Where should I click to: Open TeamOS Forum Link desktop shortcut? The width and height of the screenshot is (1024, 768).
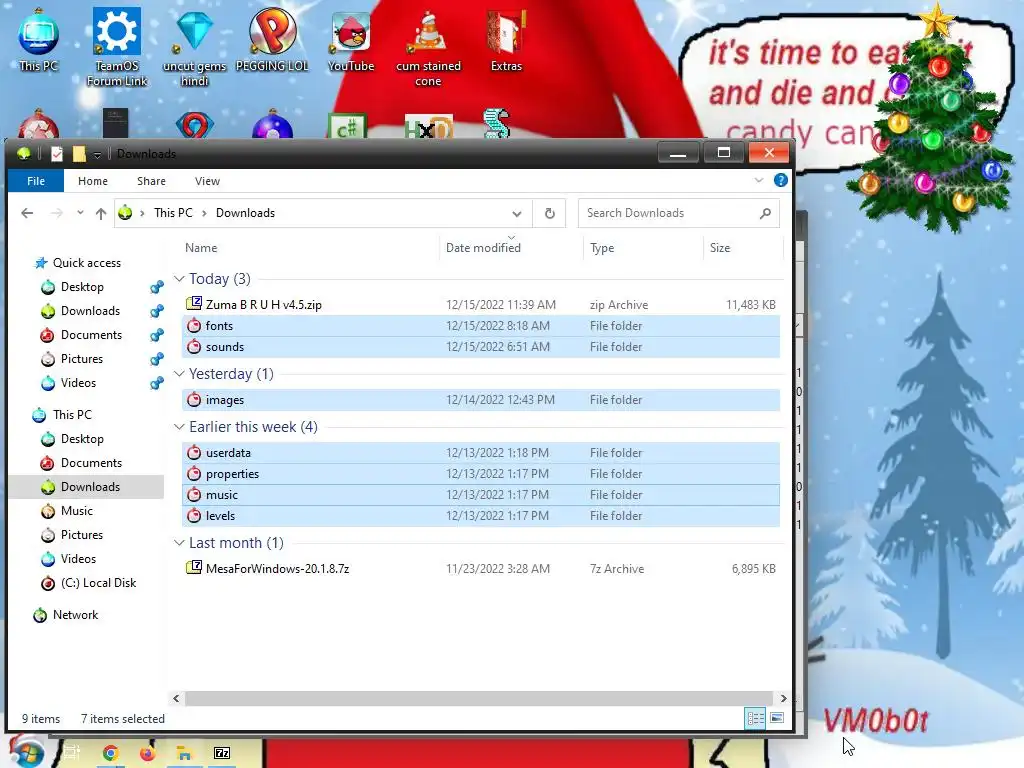pyautogui.click(x=117, y=47)
